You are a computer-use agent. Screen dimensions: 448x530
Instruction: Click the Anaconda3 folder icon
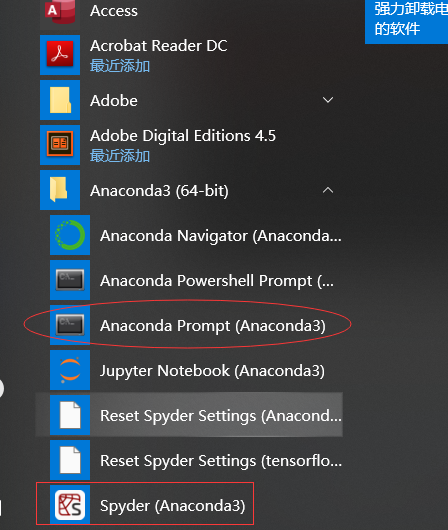60,190
